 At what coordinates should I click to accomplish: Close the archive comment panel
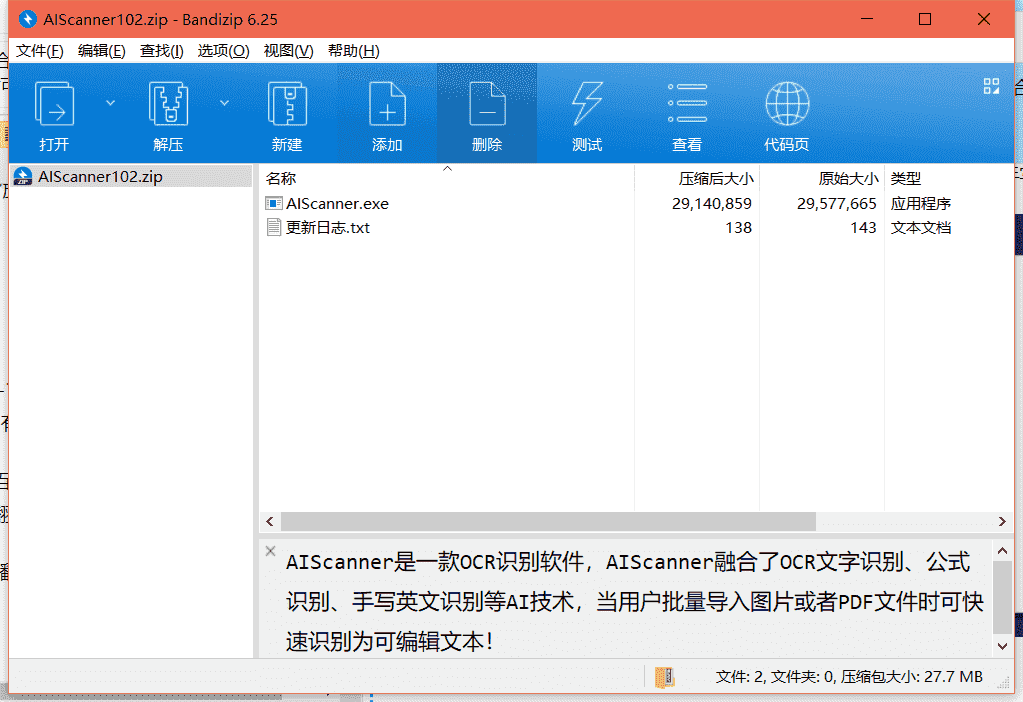(x=270, y=551)
